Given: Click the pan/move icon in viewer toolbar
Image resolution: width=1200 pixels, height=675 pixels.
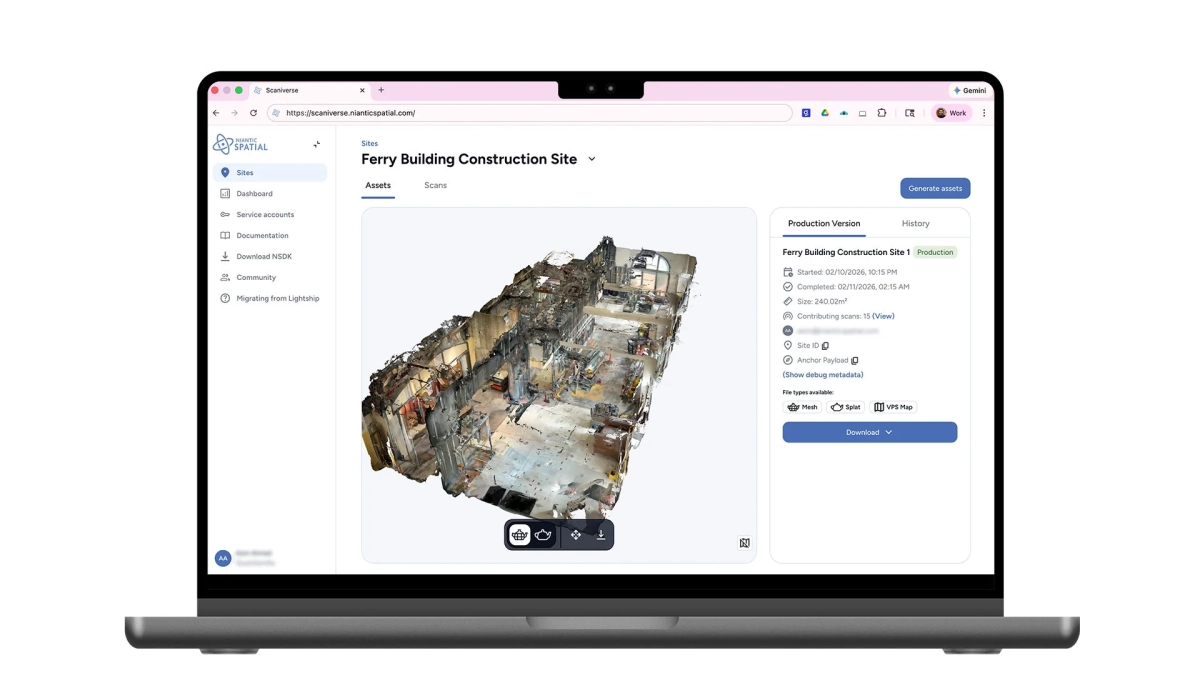Looking at the screenshot, I should tap(576, 534).
